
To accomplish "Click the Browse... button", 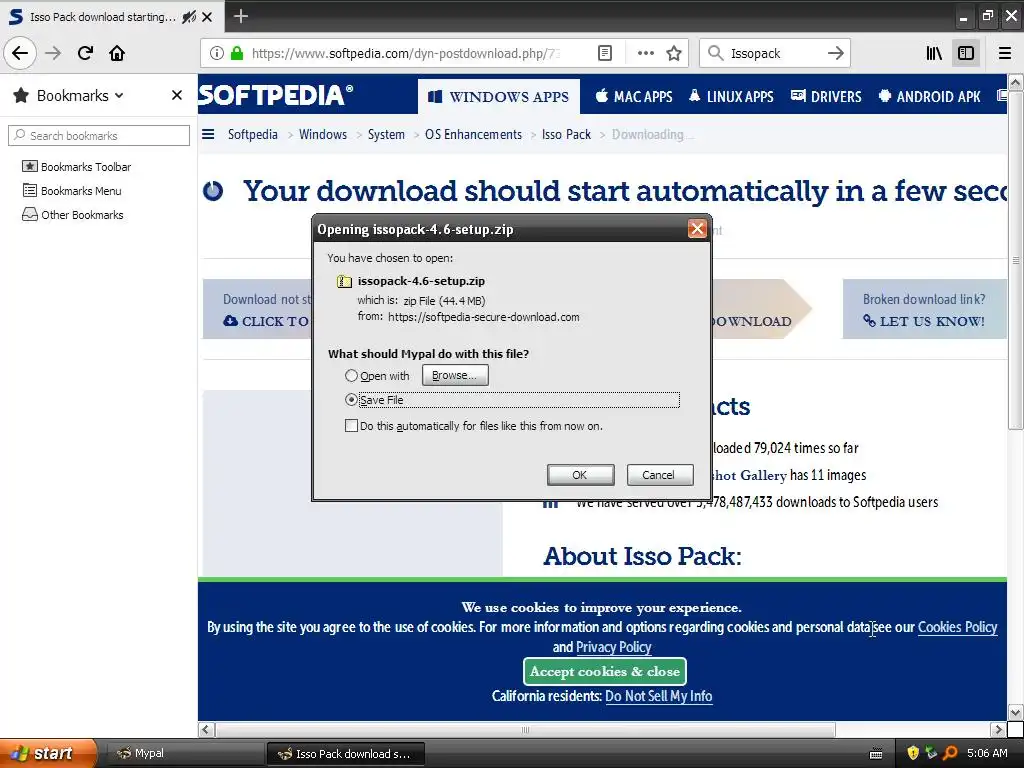I will pyautogui.click(x=455, y=376).
